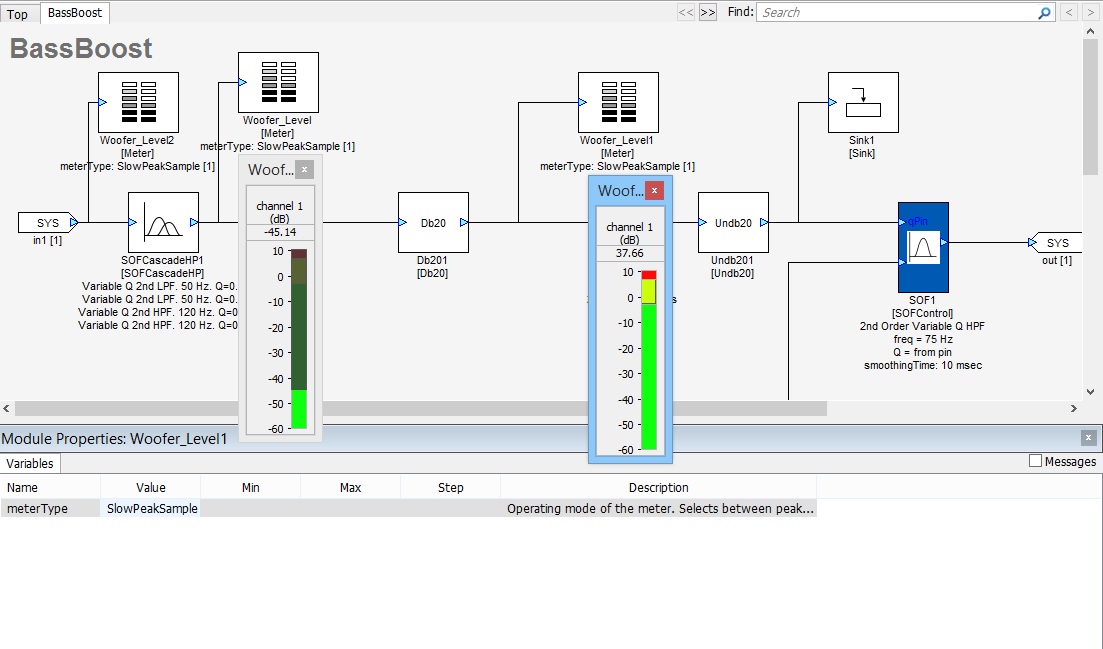Screen dimensions: 1103x649
Task: Click the vertical canvas scrollbar thumb
Action: tap(1090, 106)
